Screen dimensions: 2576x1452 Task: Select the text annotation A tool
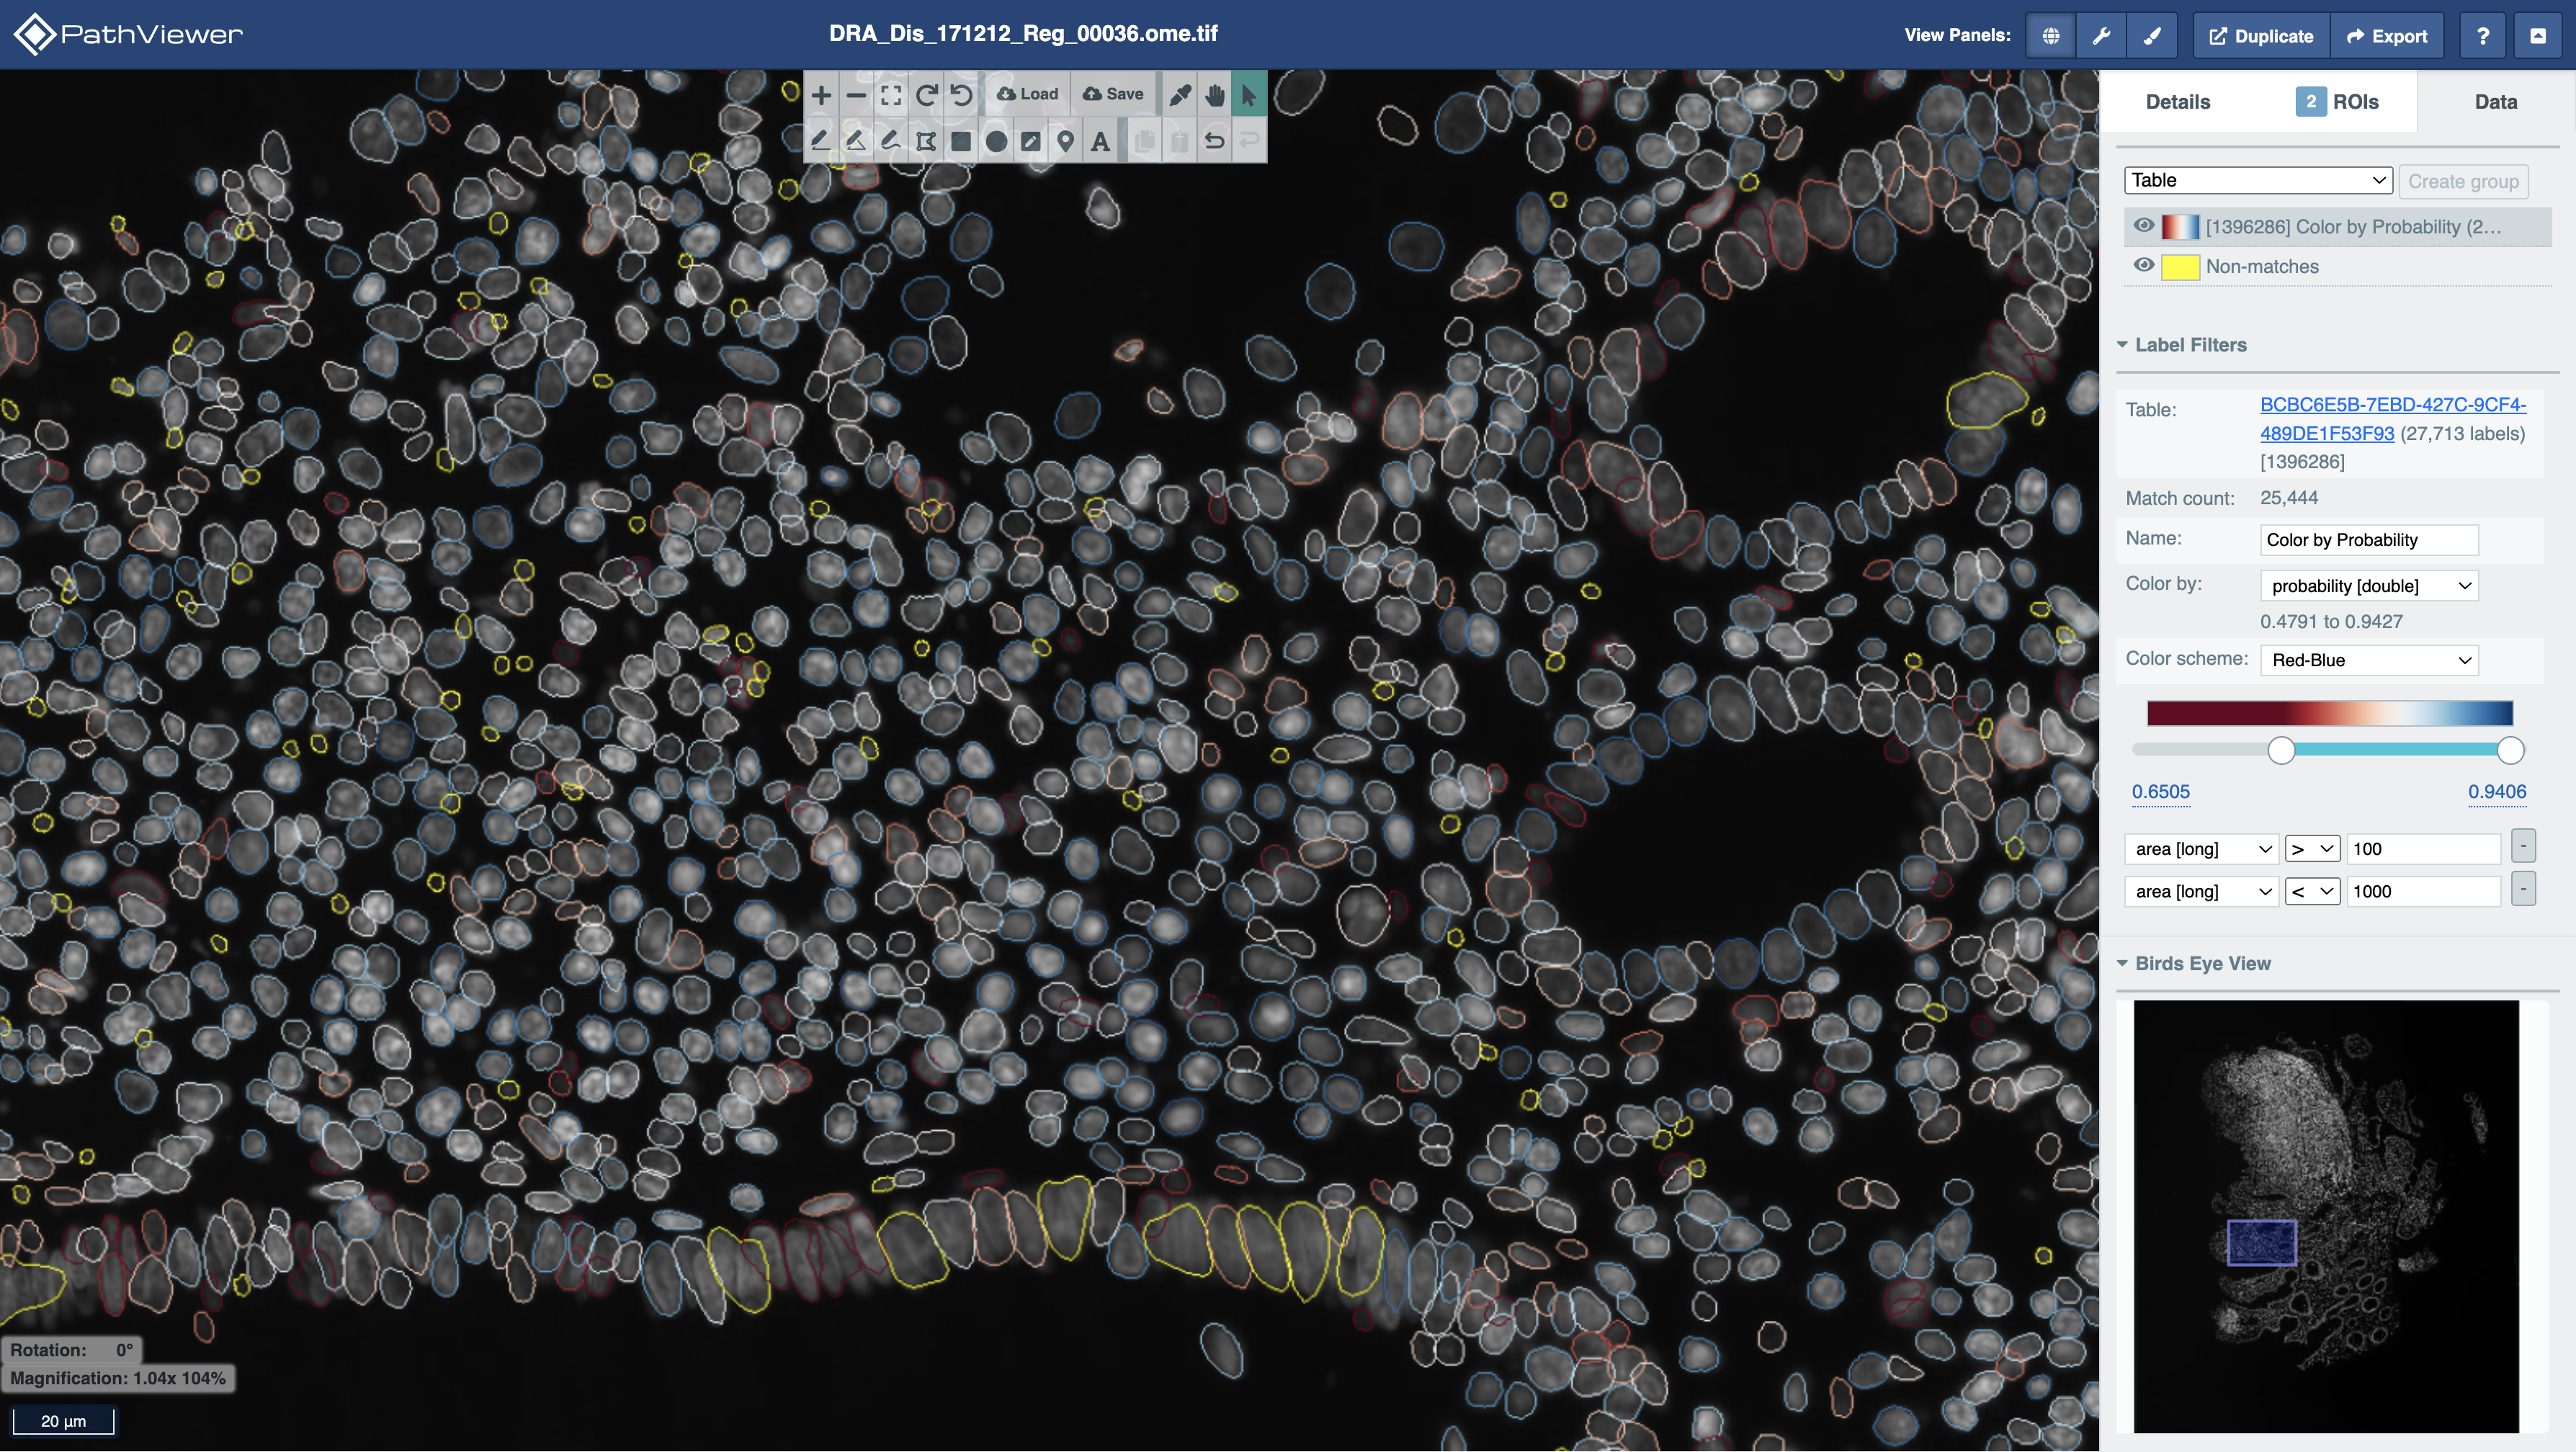click(1101, 141)
